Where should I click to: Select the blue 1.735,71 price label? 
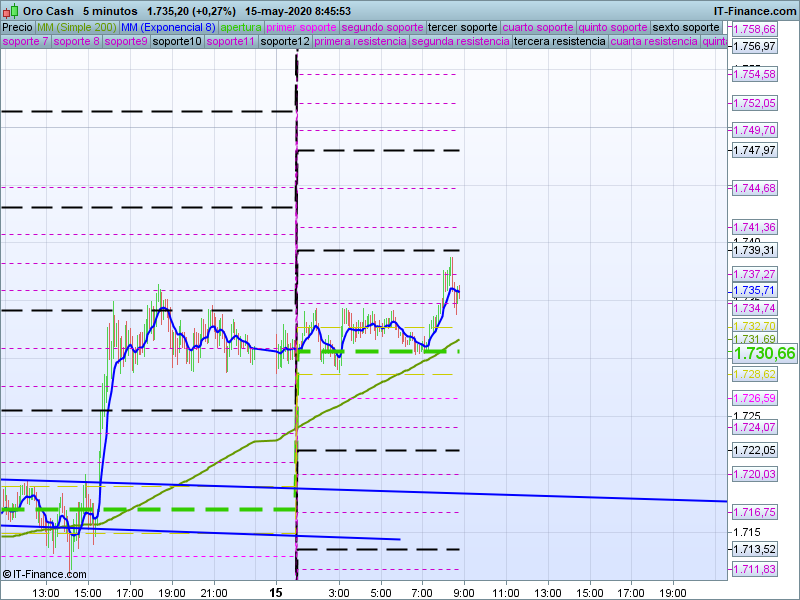[754, 290]
